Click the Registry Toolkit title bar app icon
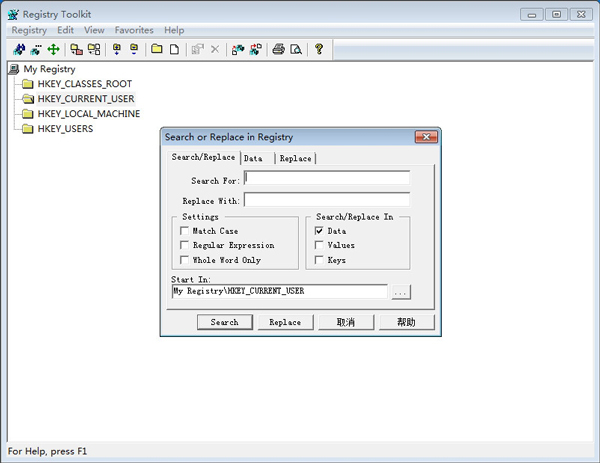The width and height of the screenshot is (600, 463). coord(13,15)
